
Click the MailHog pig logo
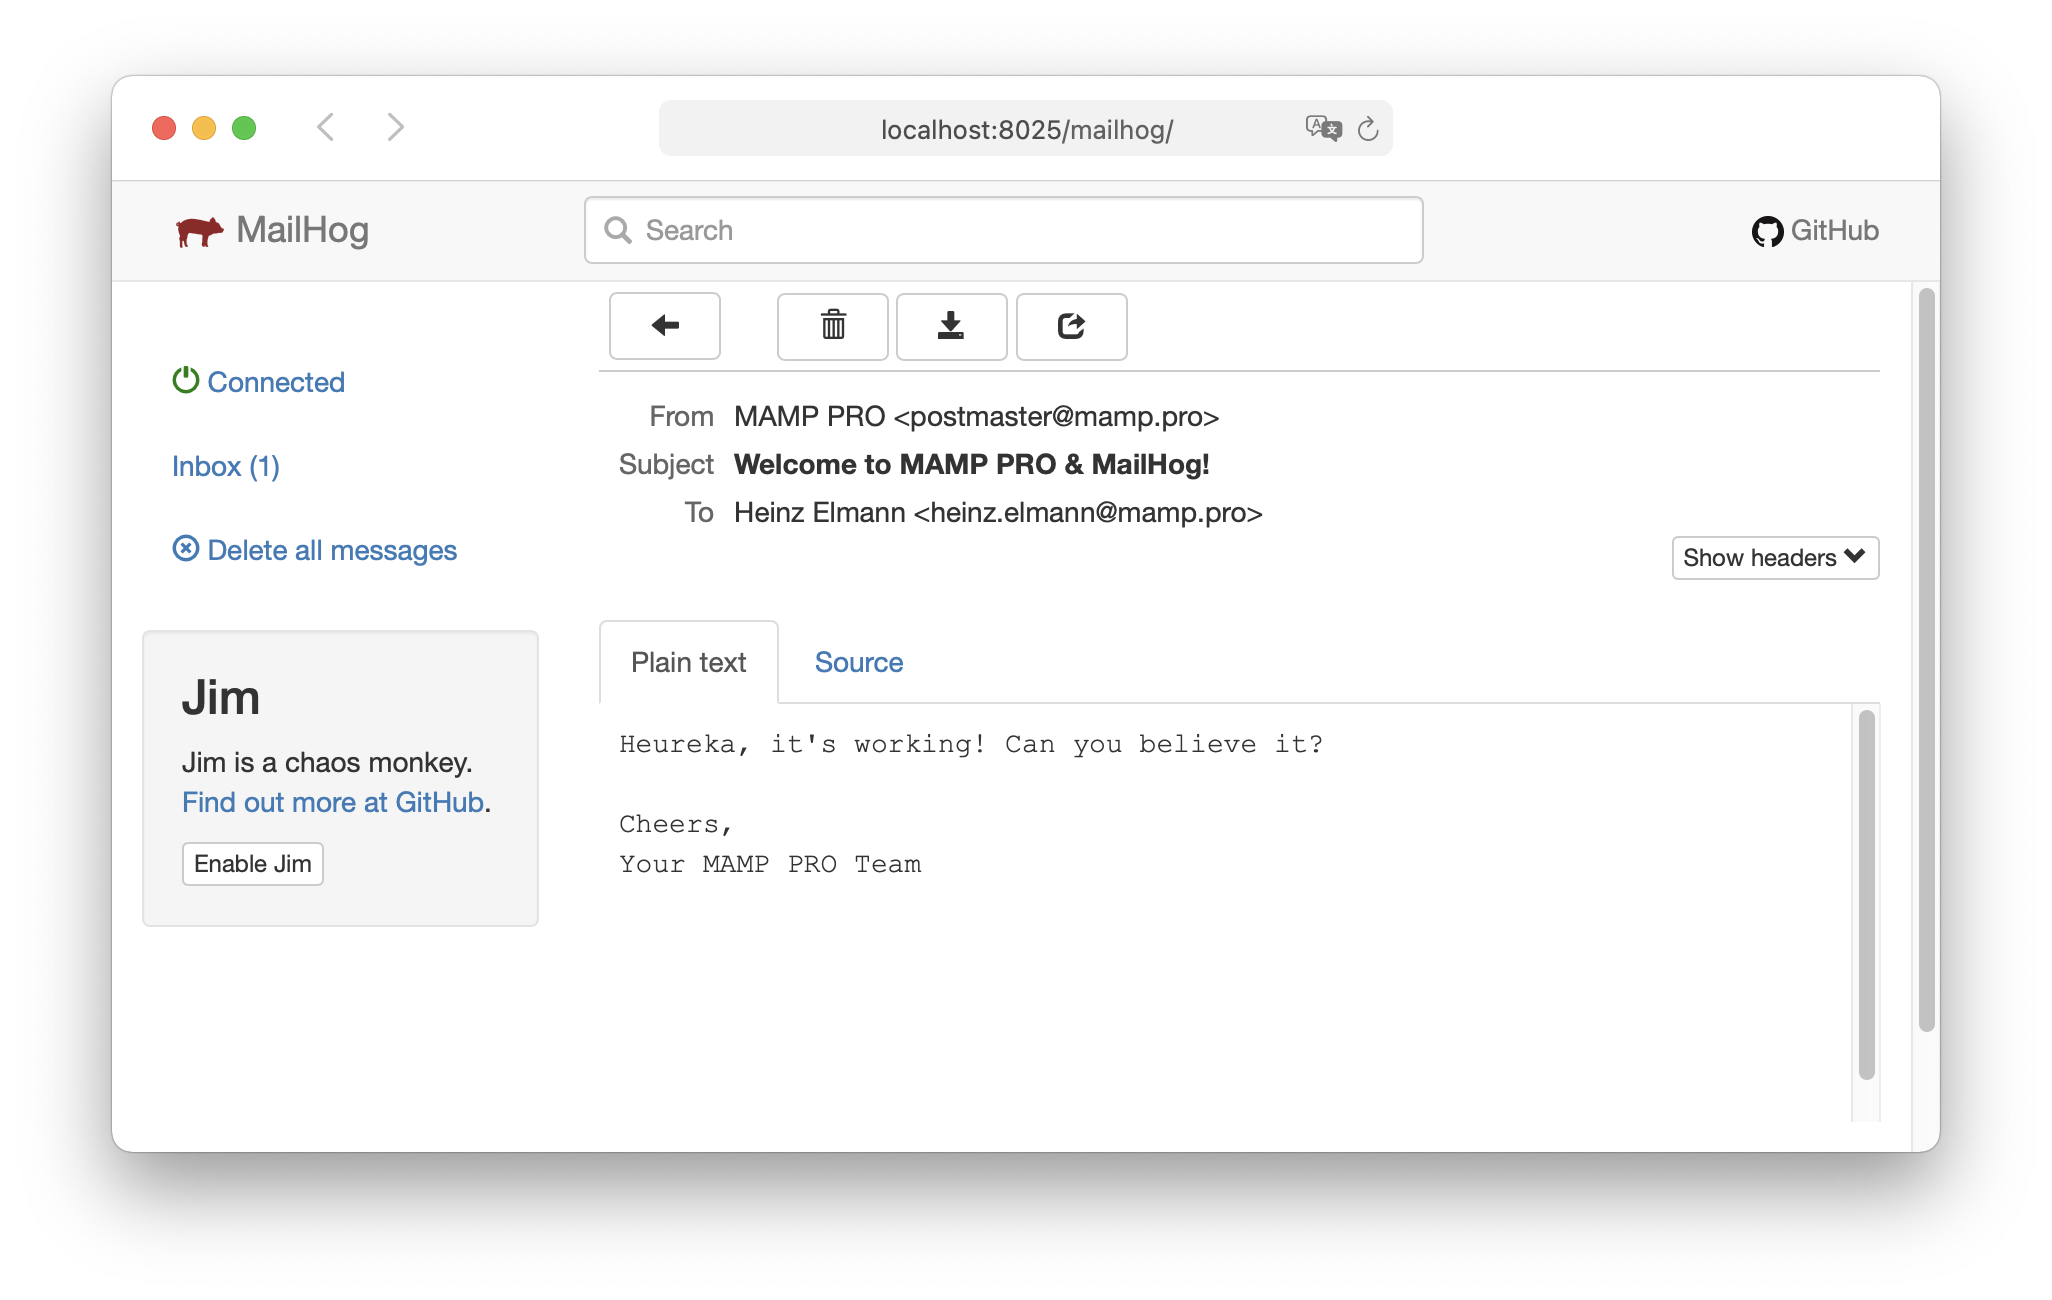coord(199,231)
